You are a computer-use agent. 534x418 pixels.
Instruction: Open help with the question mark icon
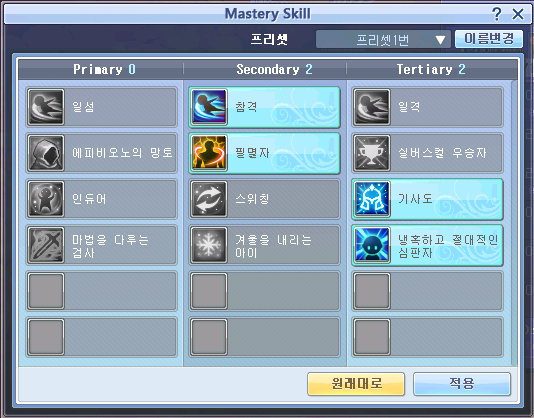tap(497, 14)
